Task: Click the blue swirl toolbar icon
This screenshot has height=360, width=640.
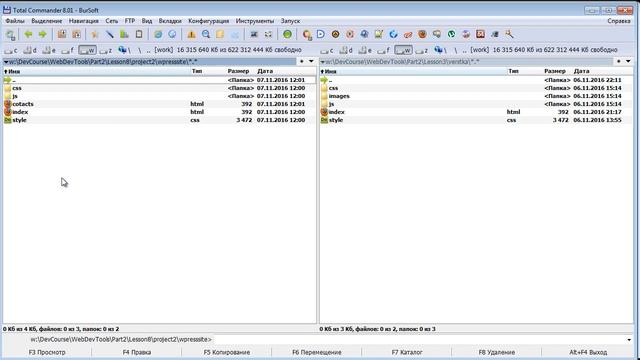Action: [393, 34]
